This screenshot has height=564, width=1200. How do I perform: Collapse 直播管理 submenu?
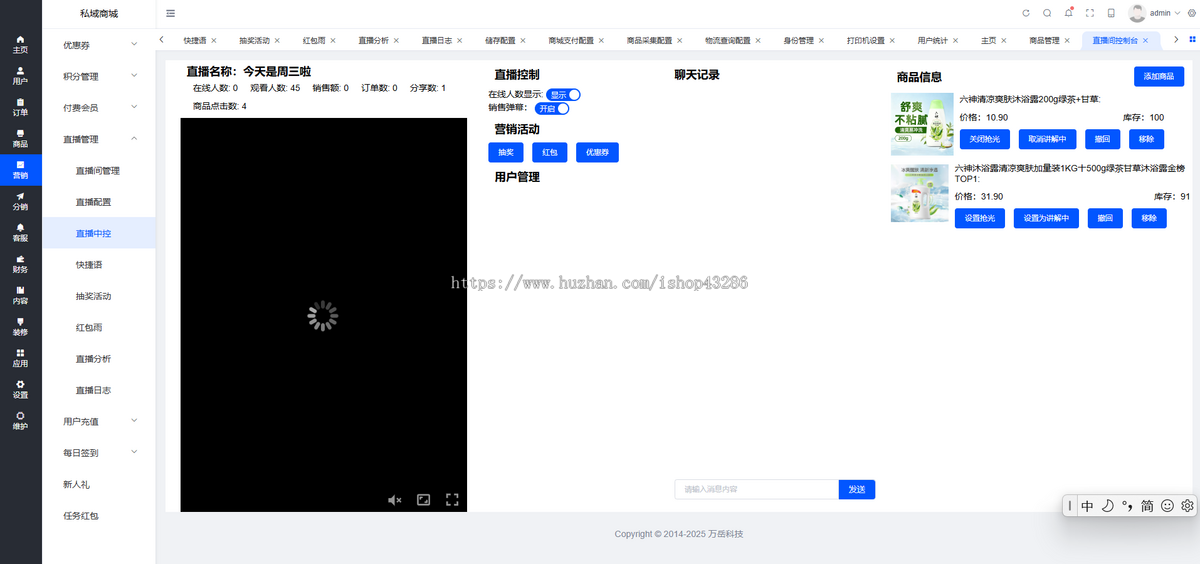99,139
